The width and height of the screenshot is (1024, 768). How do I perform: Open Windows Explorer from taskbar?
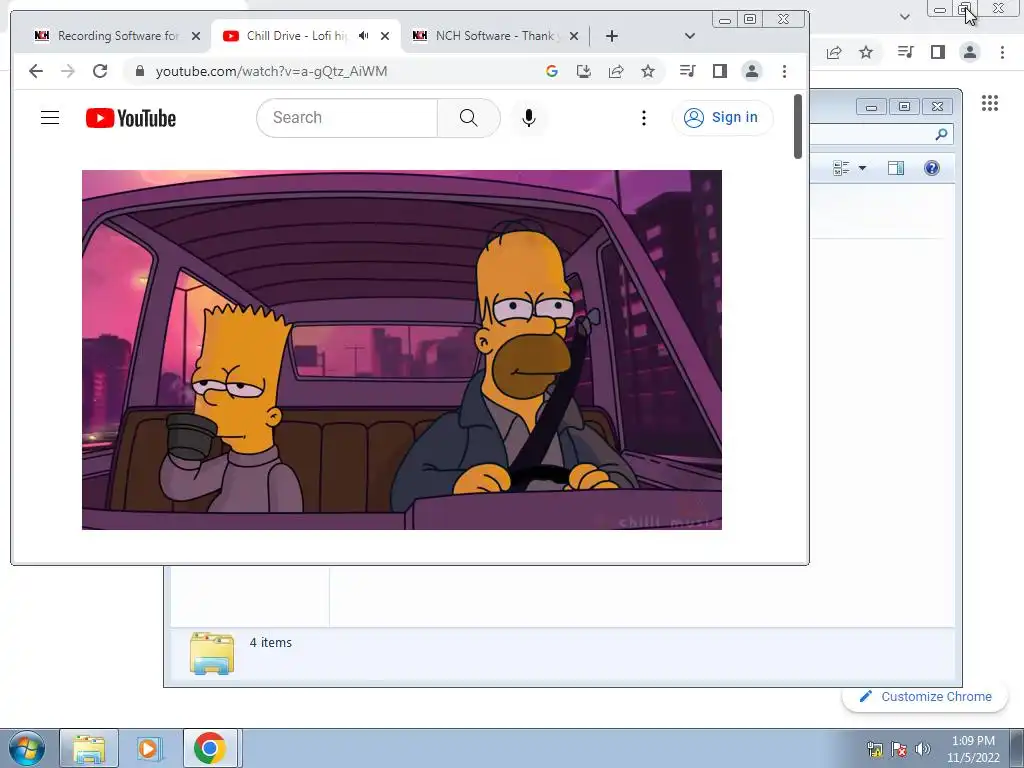coord(89,748)
